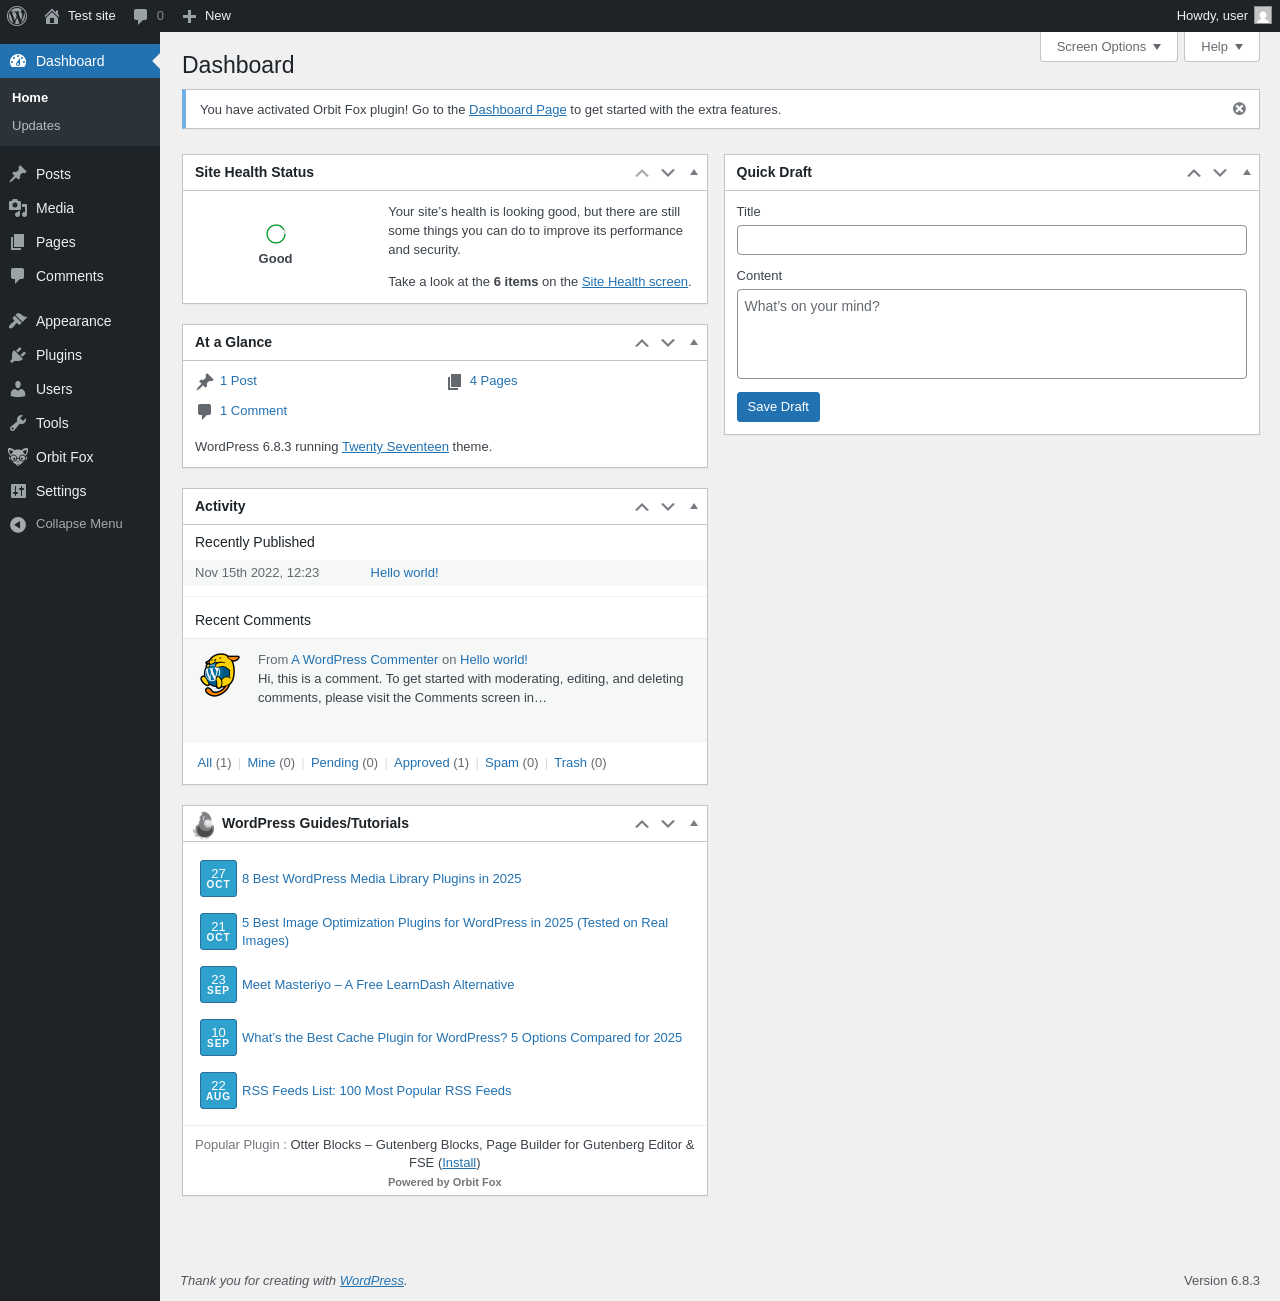Image resolution: width=1280 pixels, height=1301 pixels.
Task: Open Orbit Fox from the sidebar
Action: 64,457
